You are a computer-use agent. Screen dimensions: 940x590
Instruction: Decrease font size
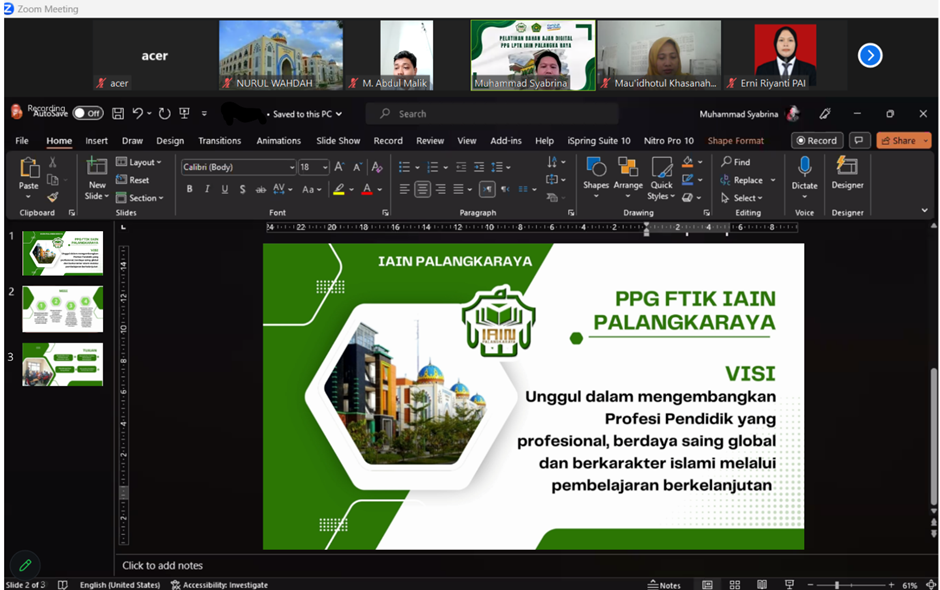click(357, 167)
